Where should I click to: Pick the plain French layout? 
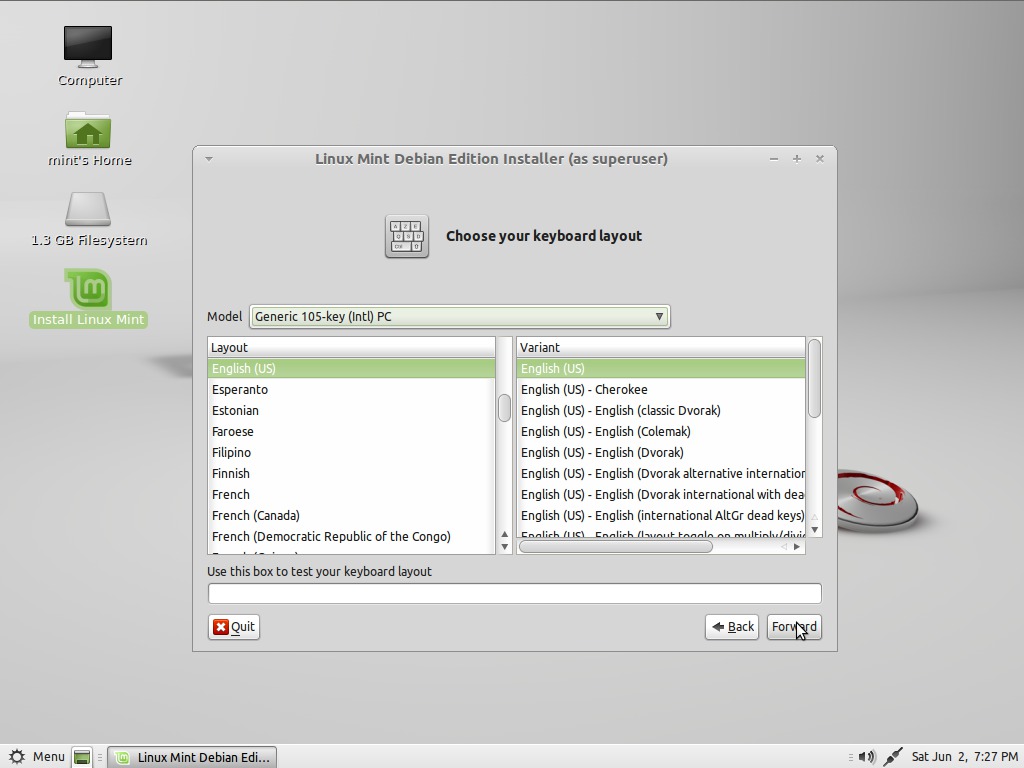click(351, 494)
